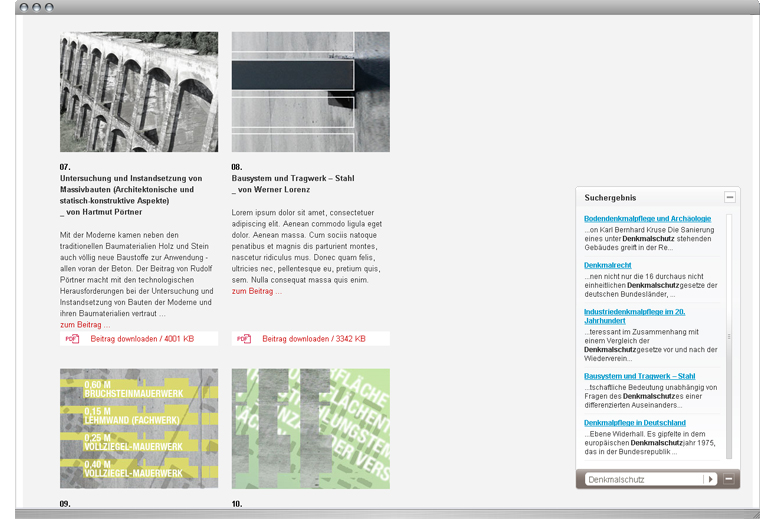Click the PDF icon for the 3342 KB download
This screenshot has width=775, height=519.
coord(244,339)
